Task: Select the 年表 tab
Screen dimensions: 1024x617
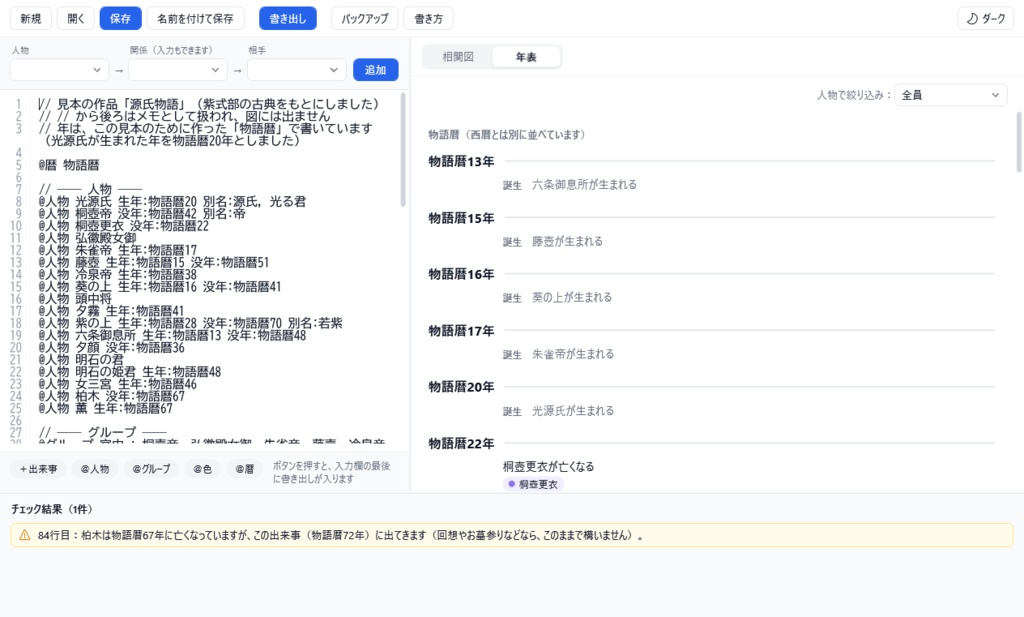Action: (526, 57)
